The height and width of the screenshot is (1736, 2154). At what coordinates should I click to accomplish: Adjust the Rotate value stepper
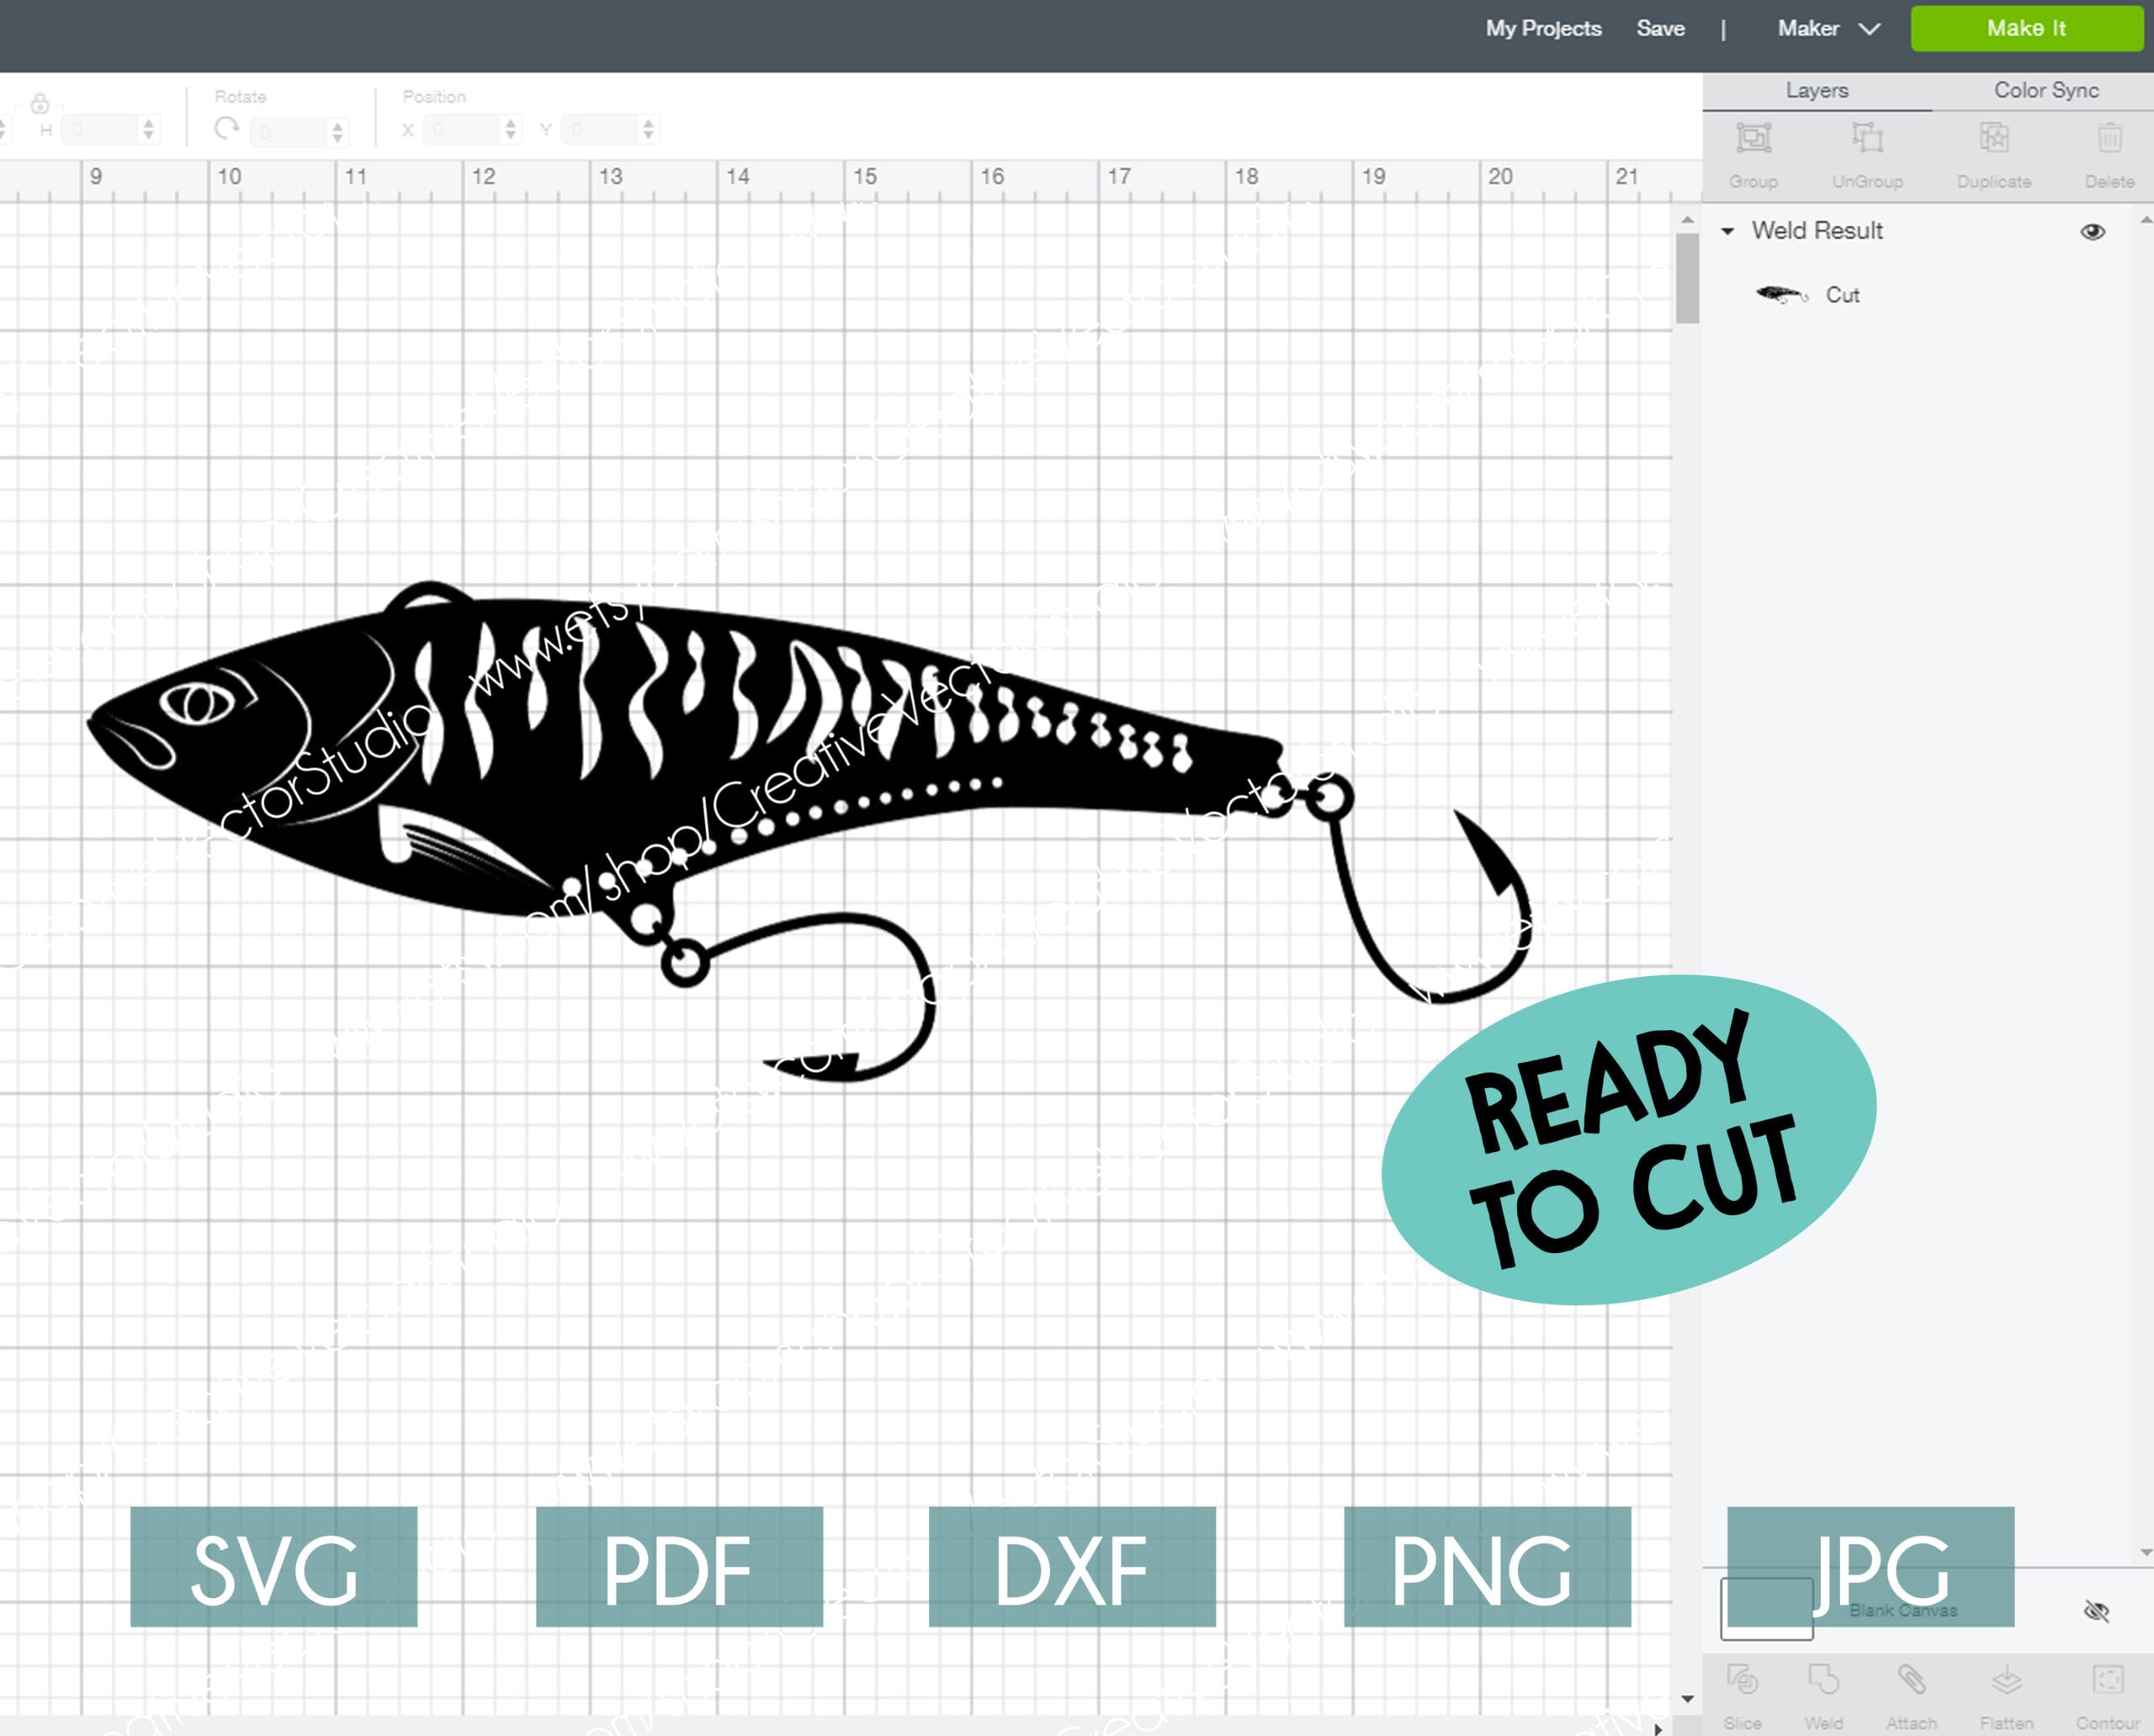click(x=337, y=131)
